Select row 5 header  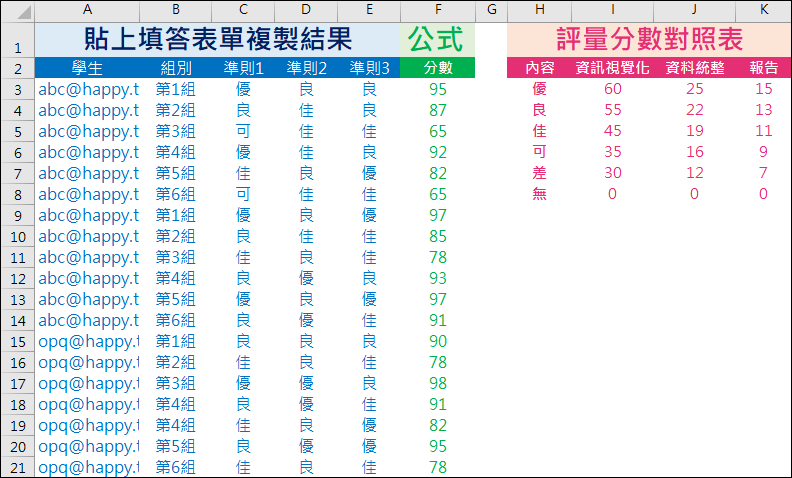click(x=18, y=131)
